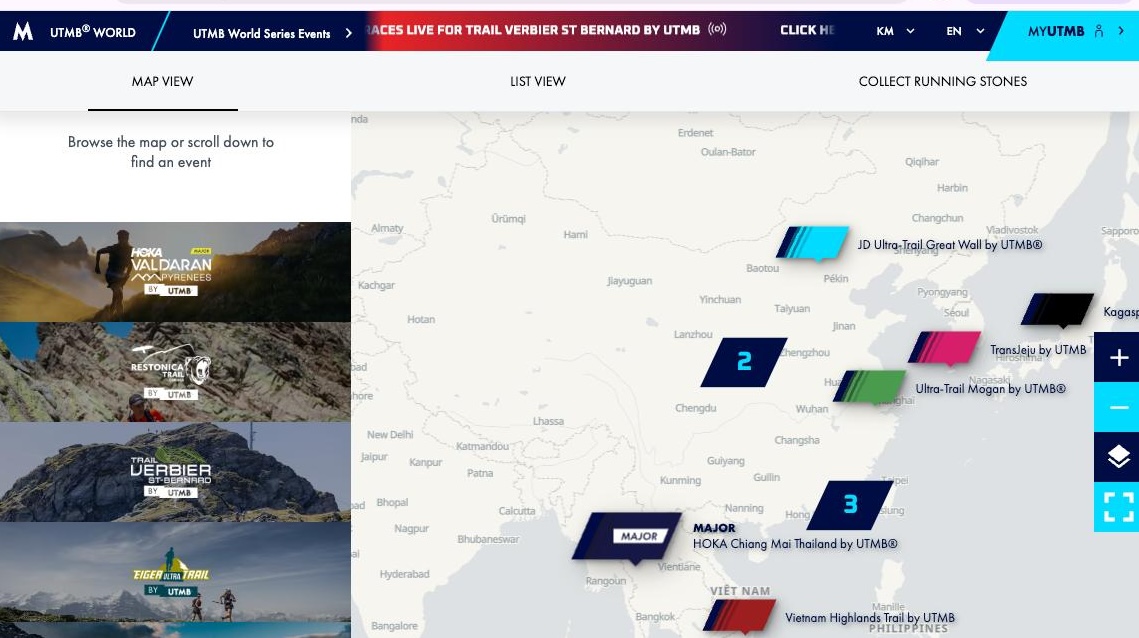1139x638 pixels.
Task: Open the EN language dropdown
Action: point(965,31)
